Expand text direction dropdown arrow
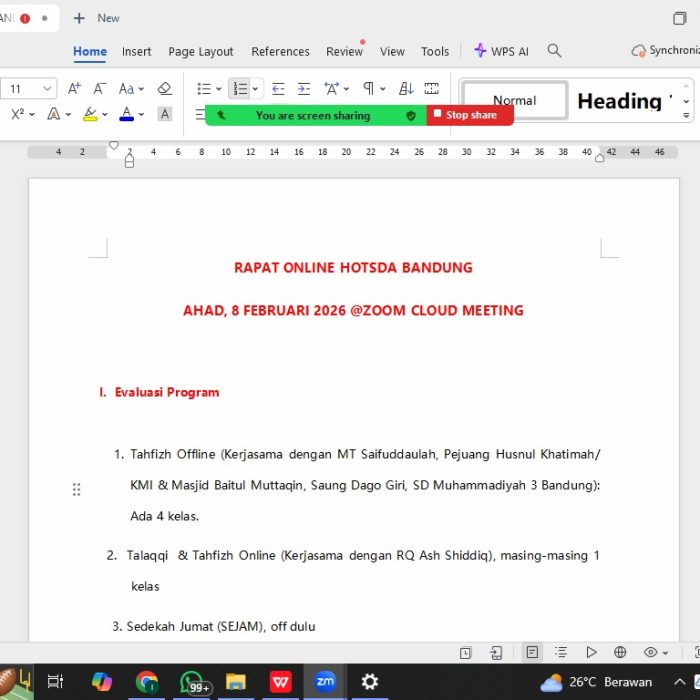The image size is (700, 700). pos(346,89)
